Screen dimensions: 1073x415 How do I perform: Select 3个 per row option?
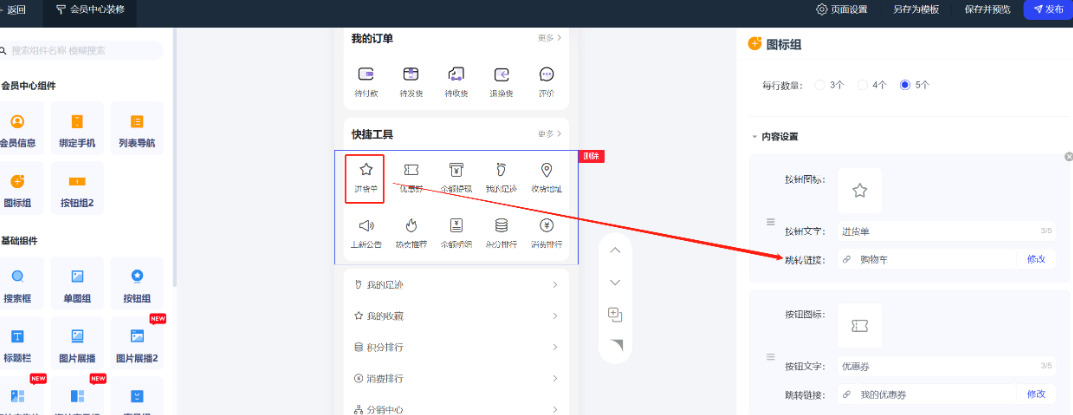coord(821,85)
